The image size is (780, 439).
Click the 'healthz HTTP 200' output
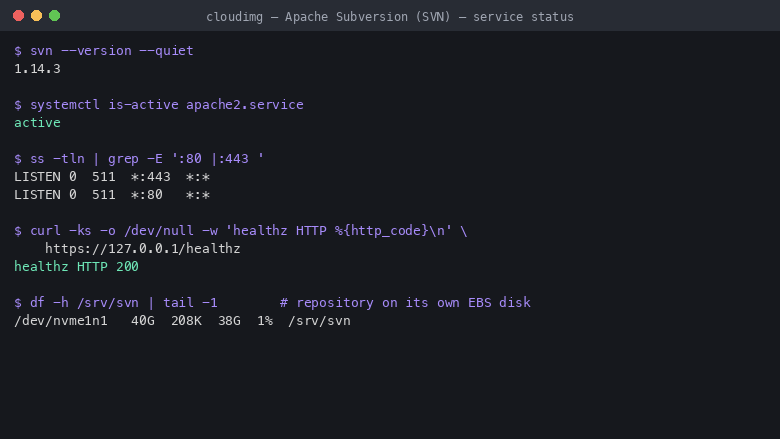76,266
